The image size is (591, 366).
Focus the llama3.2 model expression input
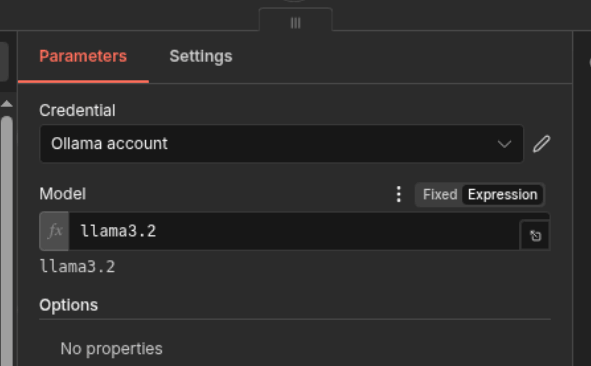pos(294,231)
